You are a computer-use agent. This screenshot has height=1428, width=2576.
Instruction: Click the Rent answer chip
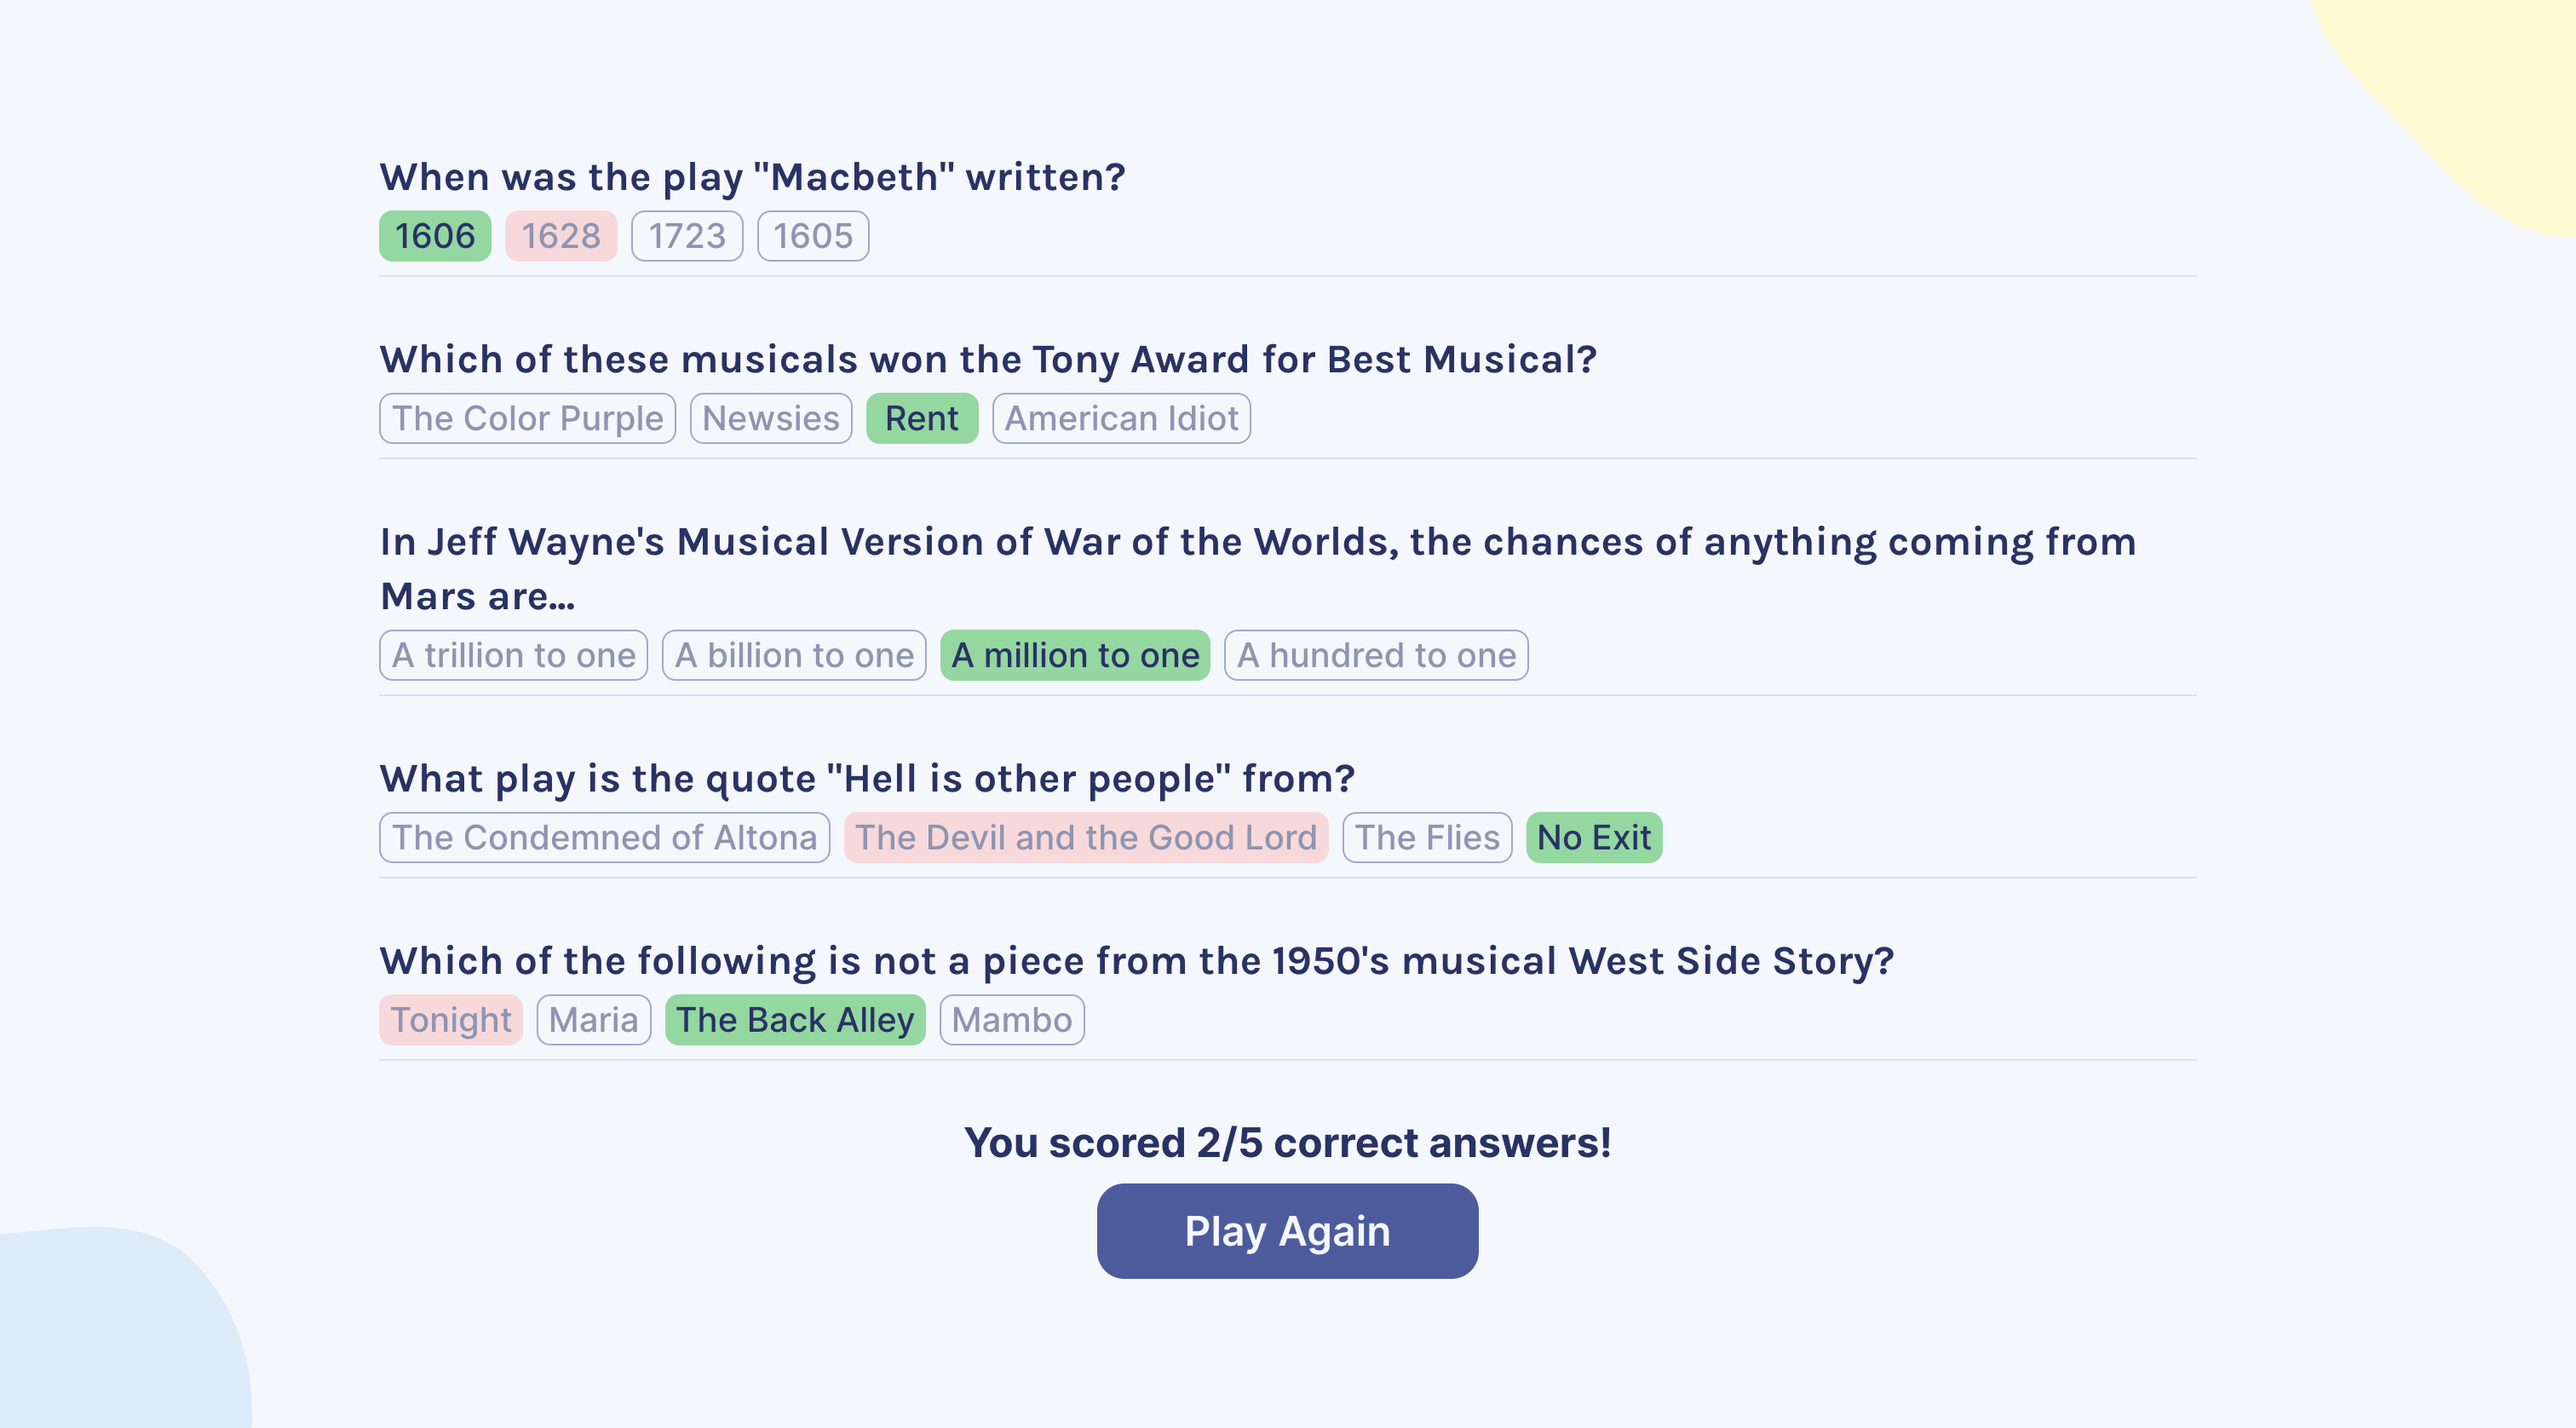[922, 418]
